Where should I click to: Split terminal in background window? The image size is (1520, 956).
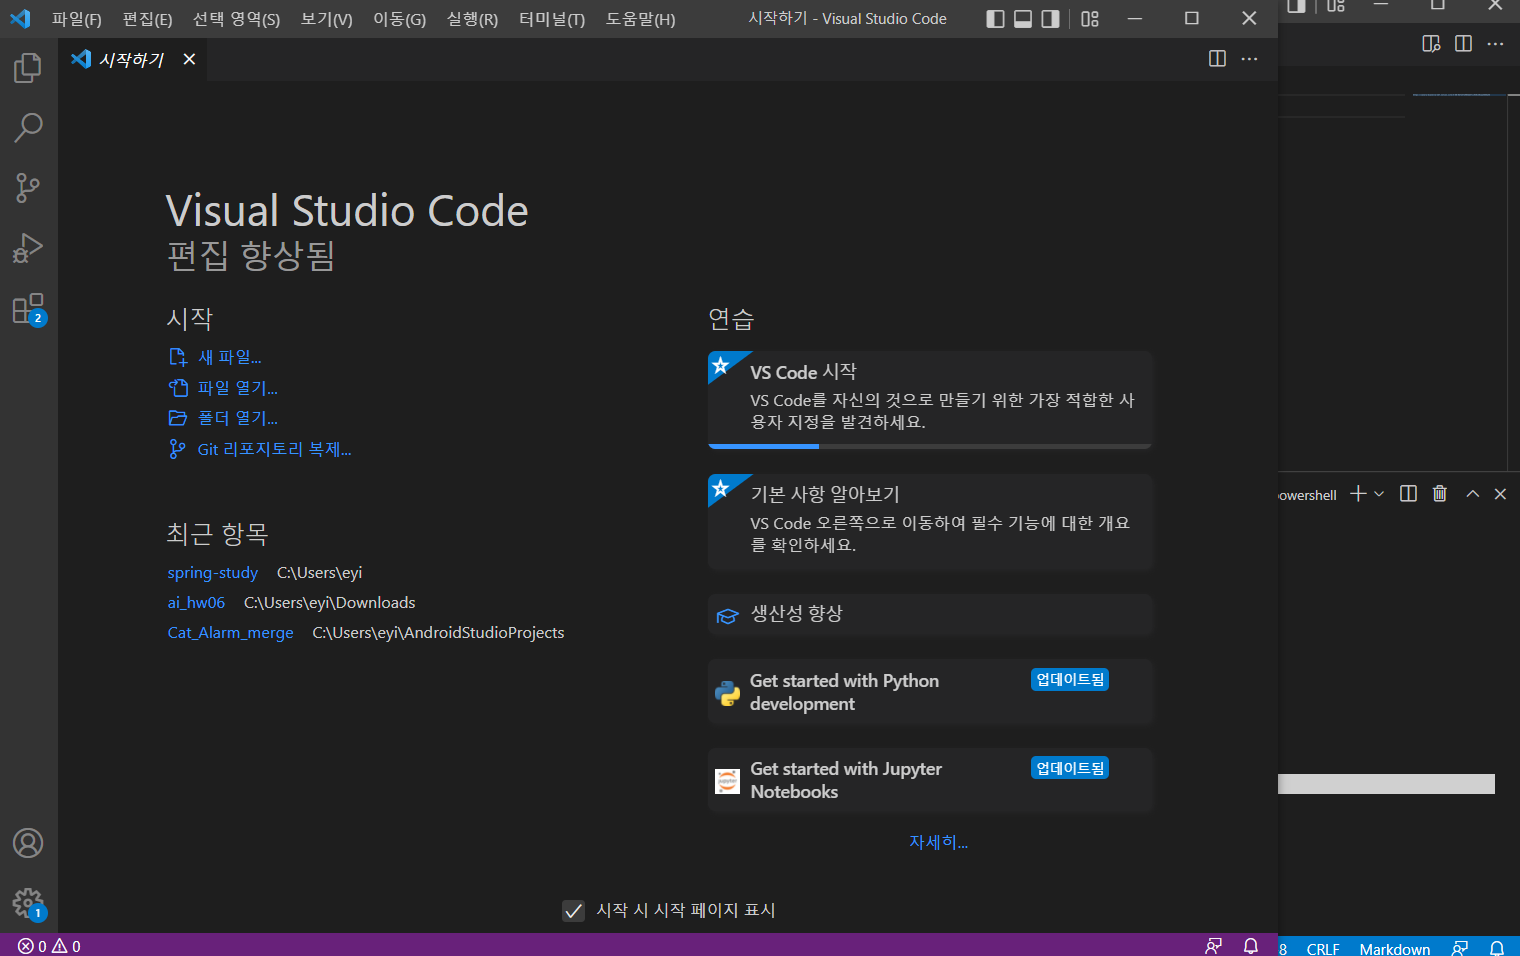tap(1408, 494)
